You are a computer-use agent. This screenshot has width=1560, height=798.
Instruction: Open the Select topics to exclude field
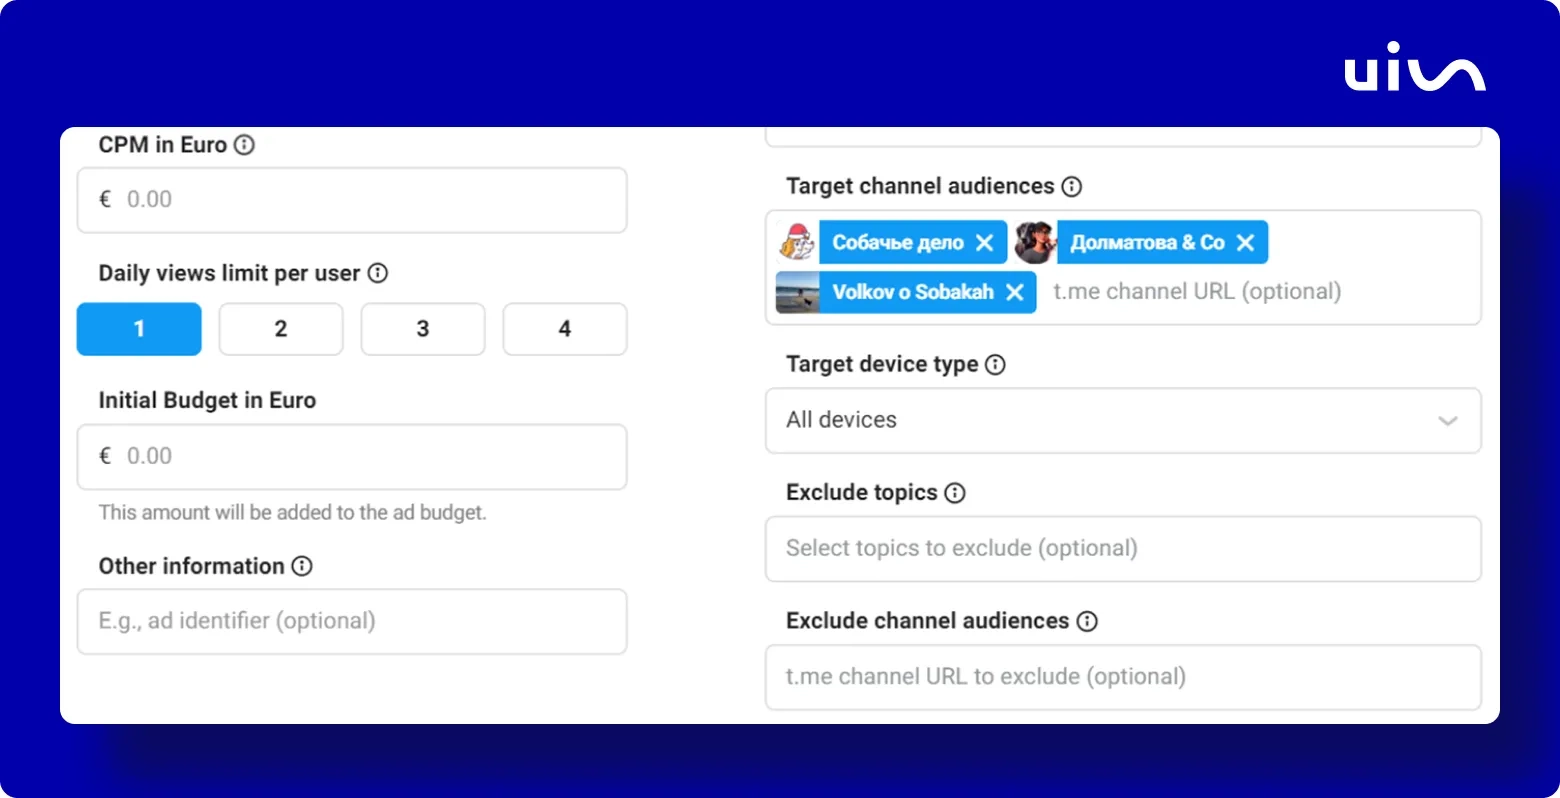[x=1123, y=548]
